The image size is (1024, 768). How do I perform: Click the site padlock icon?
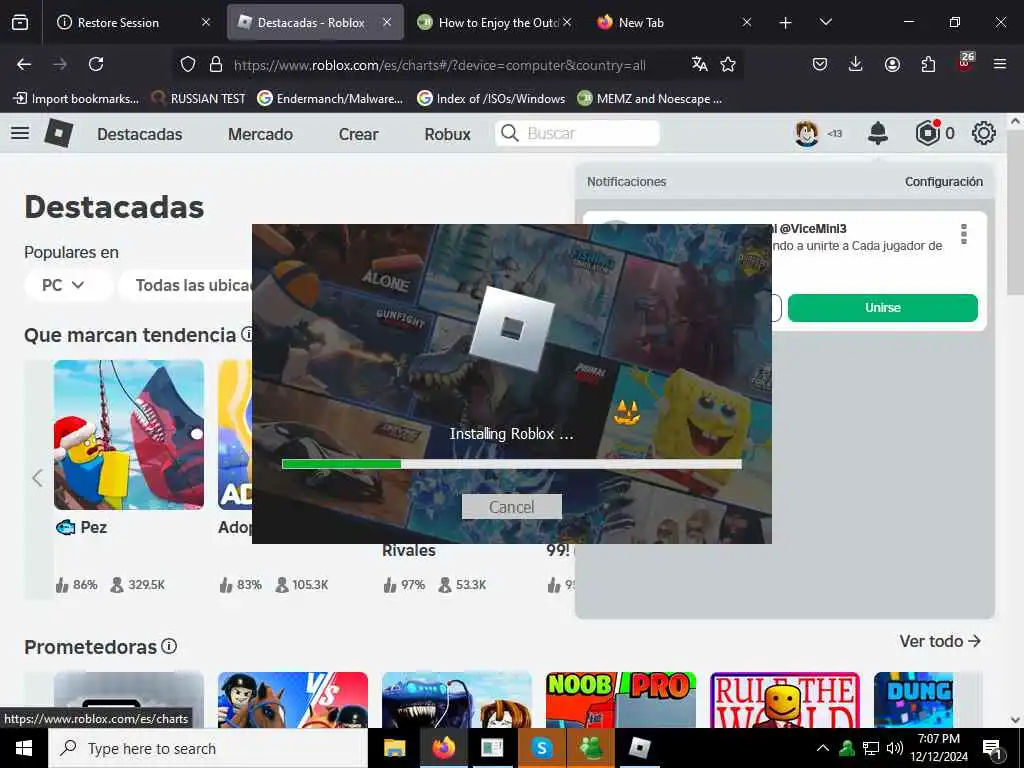click(x=216, y=64)
